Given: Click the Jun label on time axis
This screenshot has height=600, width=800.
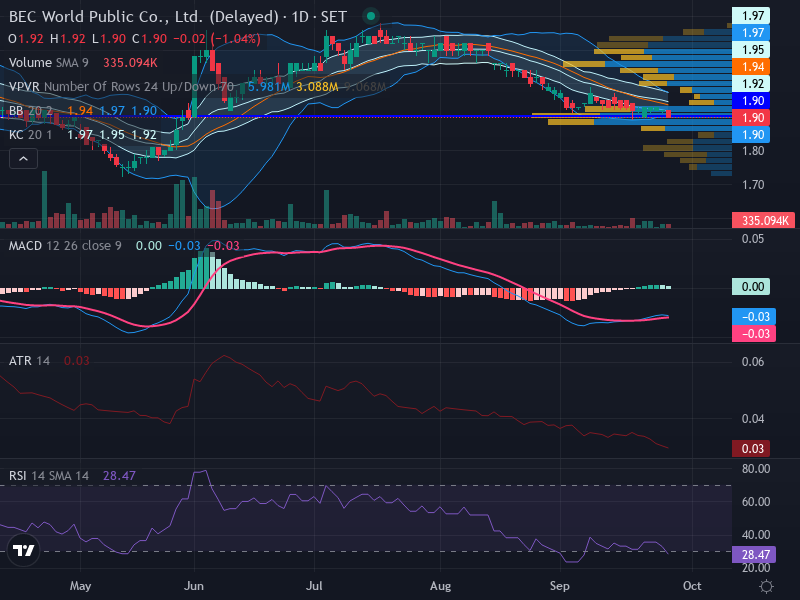Looking at the screenshot, I should (x=194, y=586).
